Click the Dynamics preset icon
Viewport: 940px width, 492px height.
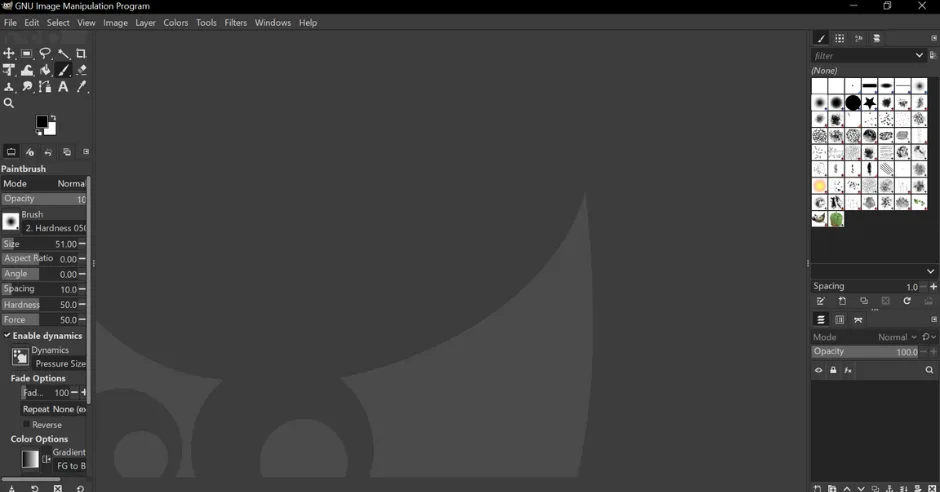click(x=20, y=357)
